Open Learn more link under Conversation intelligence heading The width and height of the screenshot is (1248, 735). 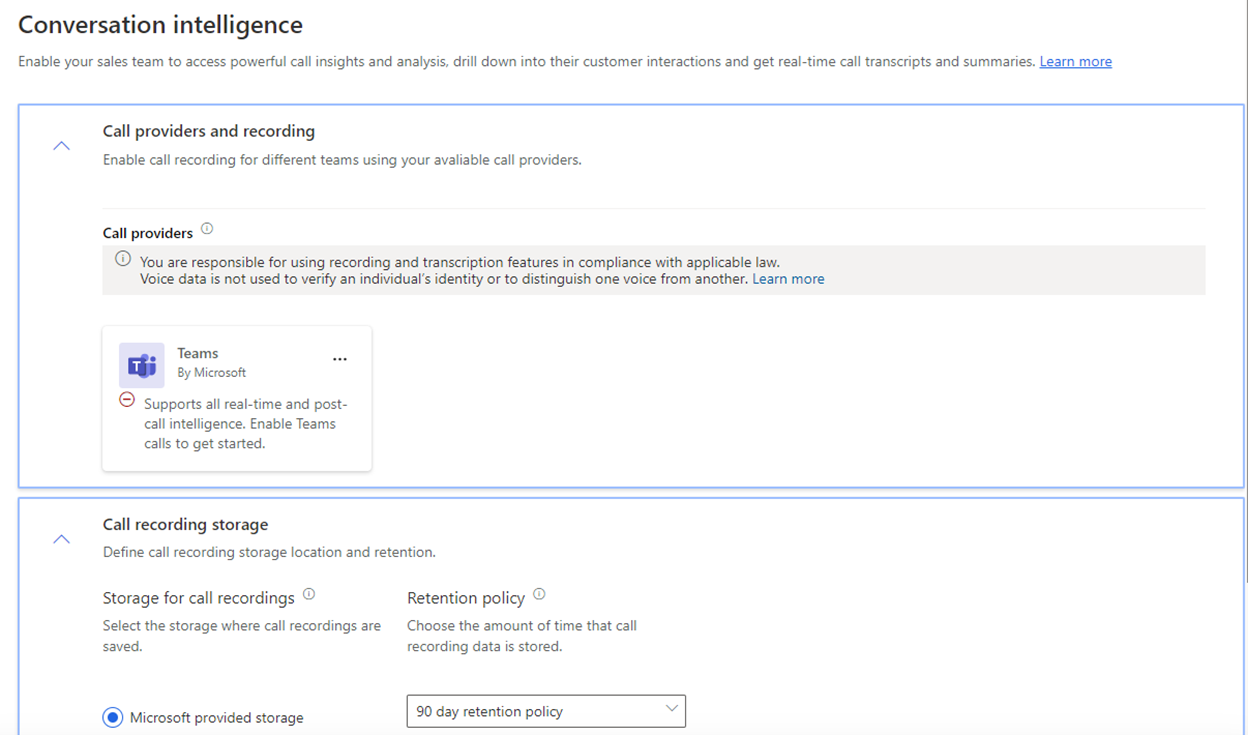point(1076,62)
